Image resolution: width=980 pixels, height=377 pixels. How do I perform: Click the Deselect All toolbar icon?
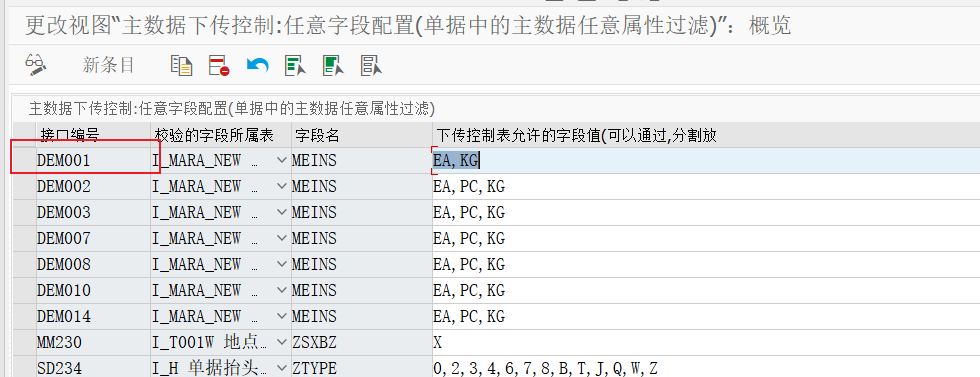pyautogui.click(x=371, y=65)
